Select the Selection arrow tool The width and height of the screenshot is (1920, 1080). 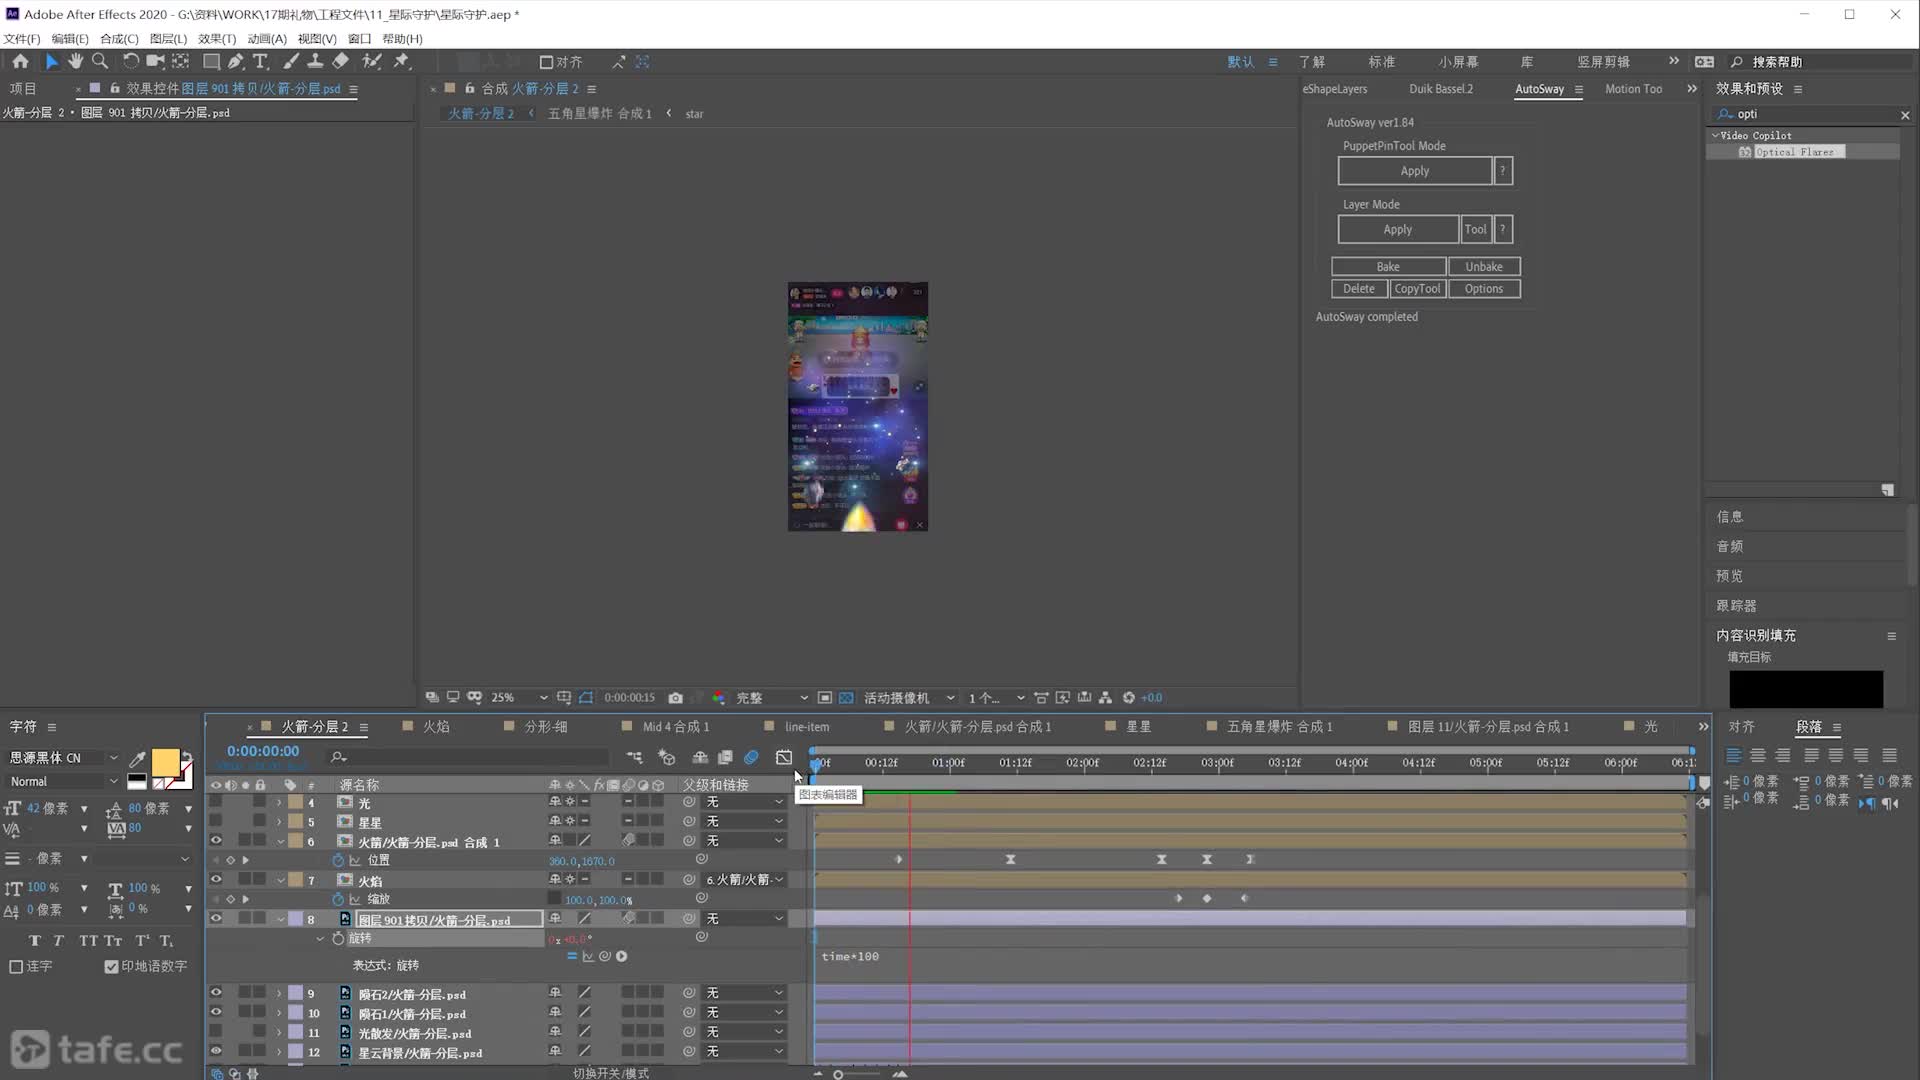click(52, 61)
